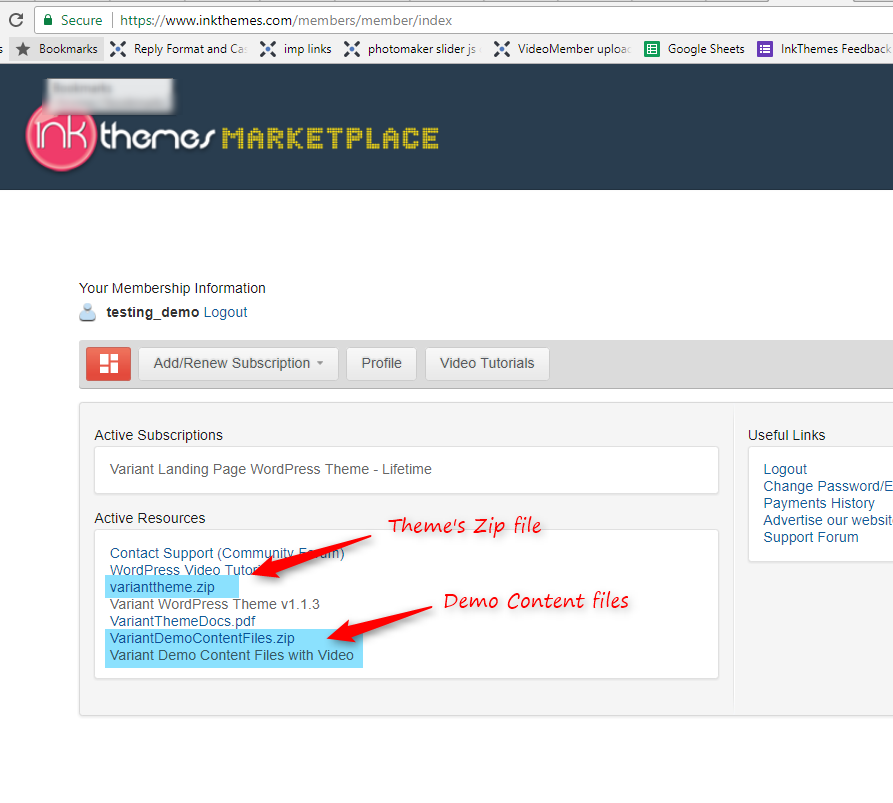Screen dimensions: 893x803
Task: Click Logout next to testing_demo
Action: tap(226, 312)
